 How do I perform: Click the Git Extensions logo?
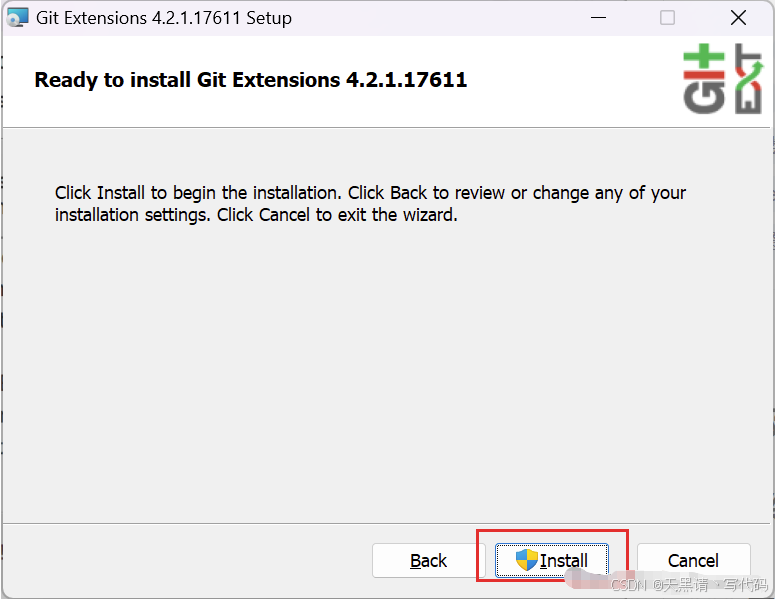(x=723, y=79)
